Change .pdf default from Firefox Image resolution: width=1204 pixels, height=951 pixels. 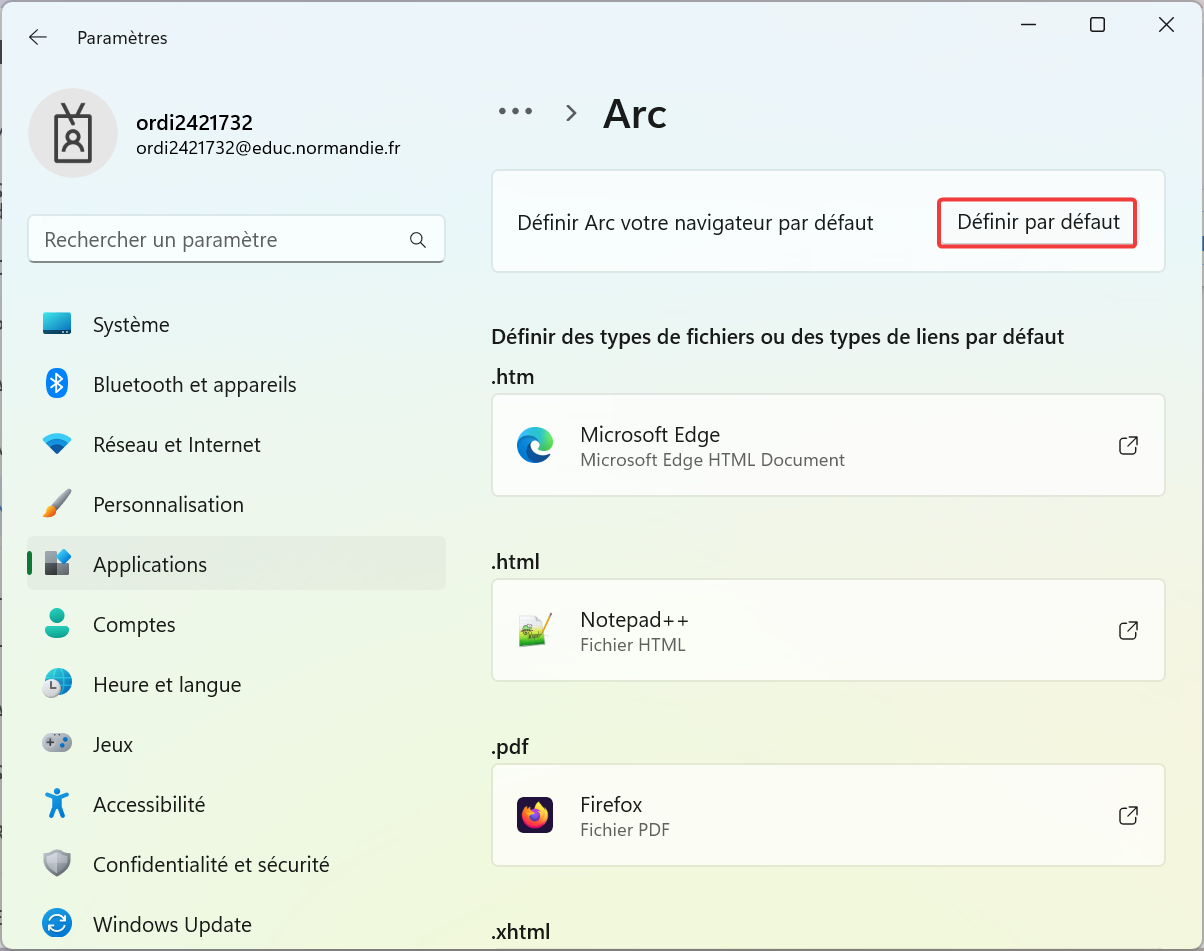click(828, 815)
